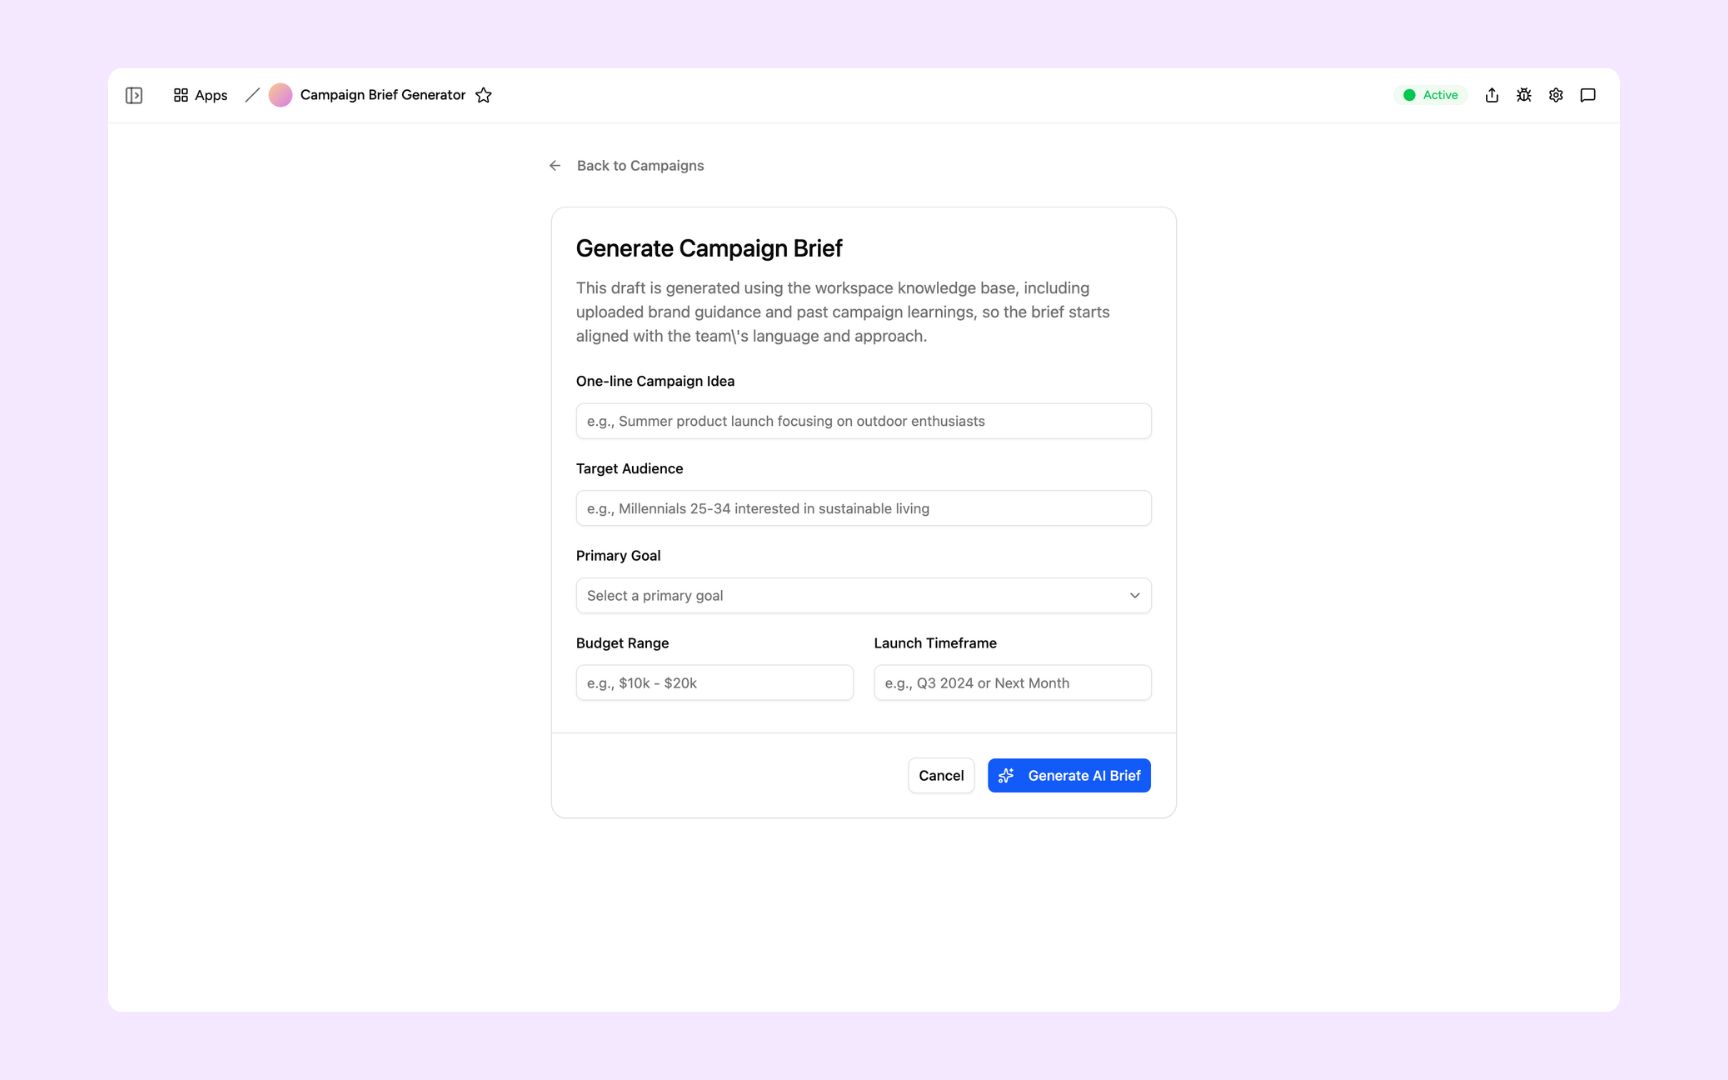Open the Primary Goal dropdown

point(864,596)
